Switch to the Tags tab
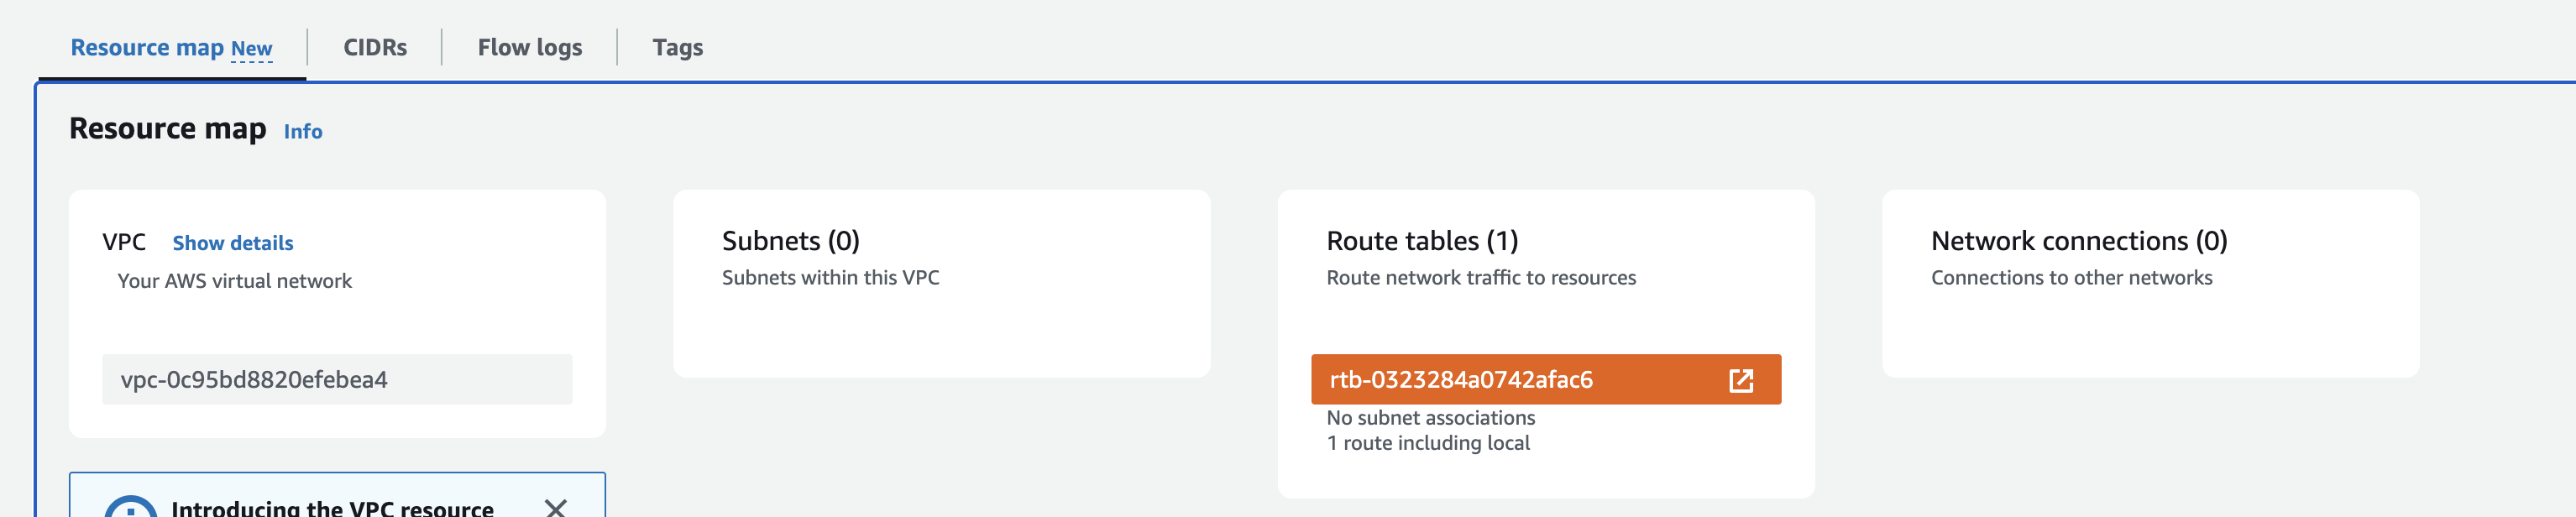The image size is (2576, 517). (x=677, y=46)
